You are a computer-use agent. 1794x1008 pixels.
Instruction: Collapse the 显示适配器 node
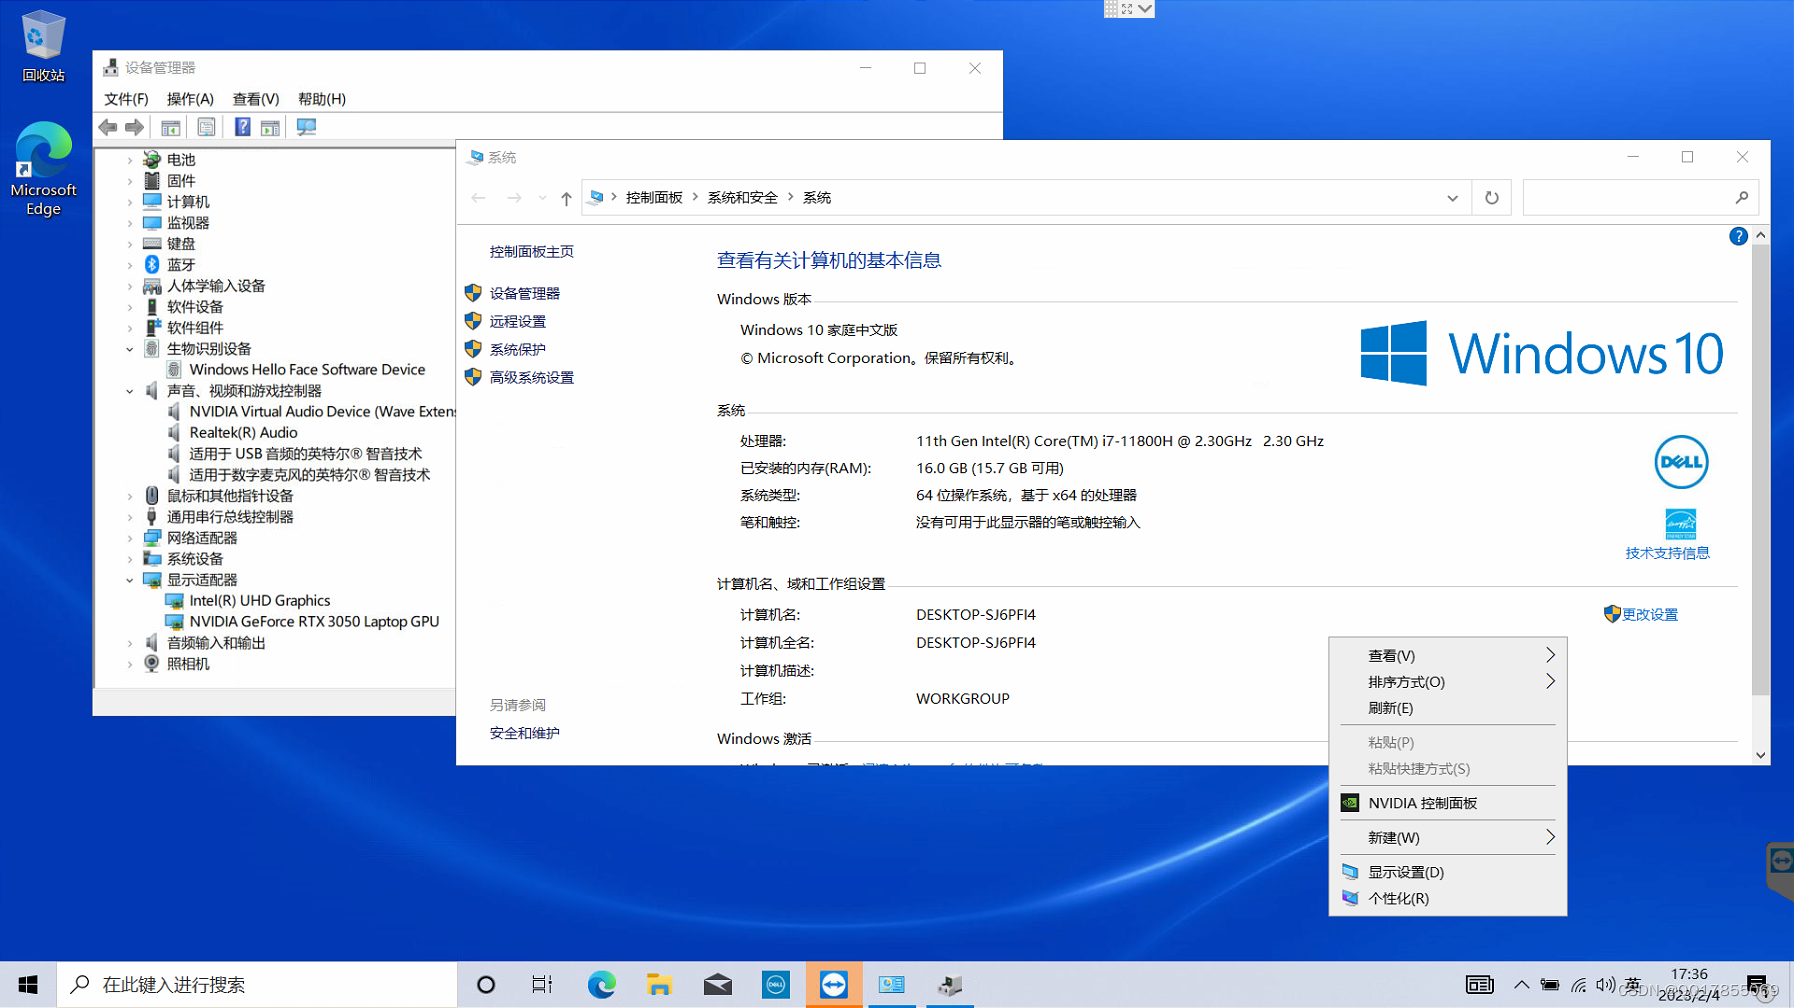pos(130,580)
